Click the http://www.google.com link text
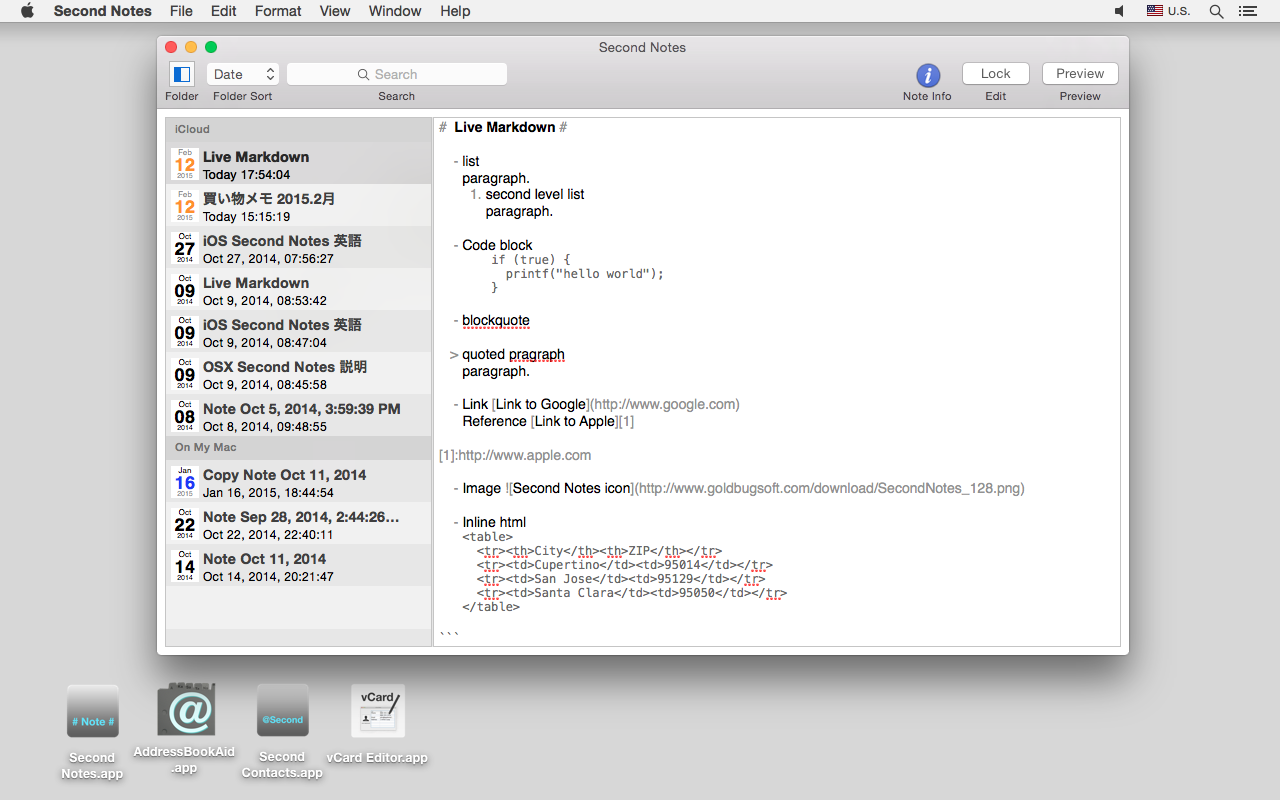The image size is (1280, 800). (664, 404)
